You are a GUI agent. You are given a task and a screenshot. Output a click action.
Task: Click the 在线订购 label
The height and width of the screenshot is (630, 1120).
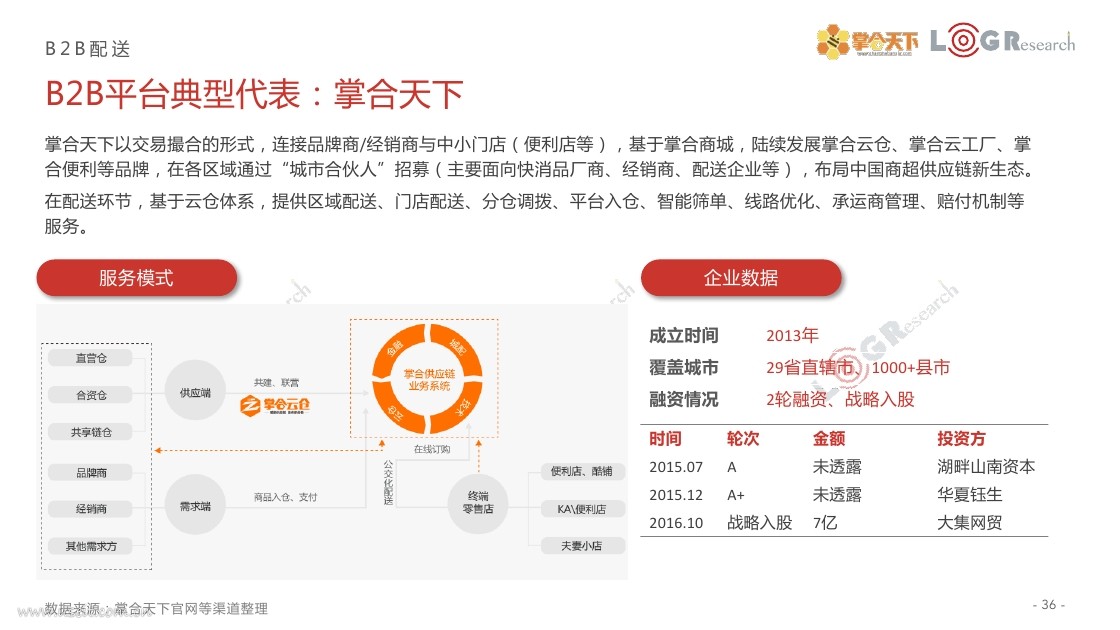432,449
